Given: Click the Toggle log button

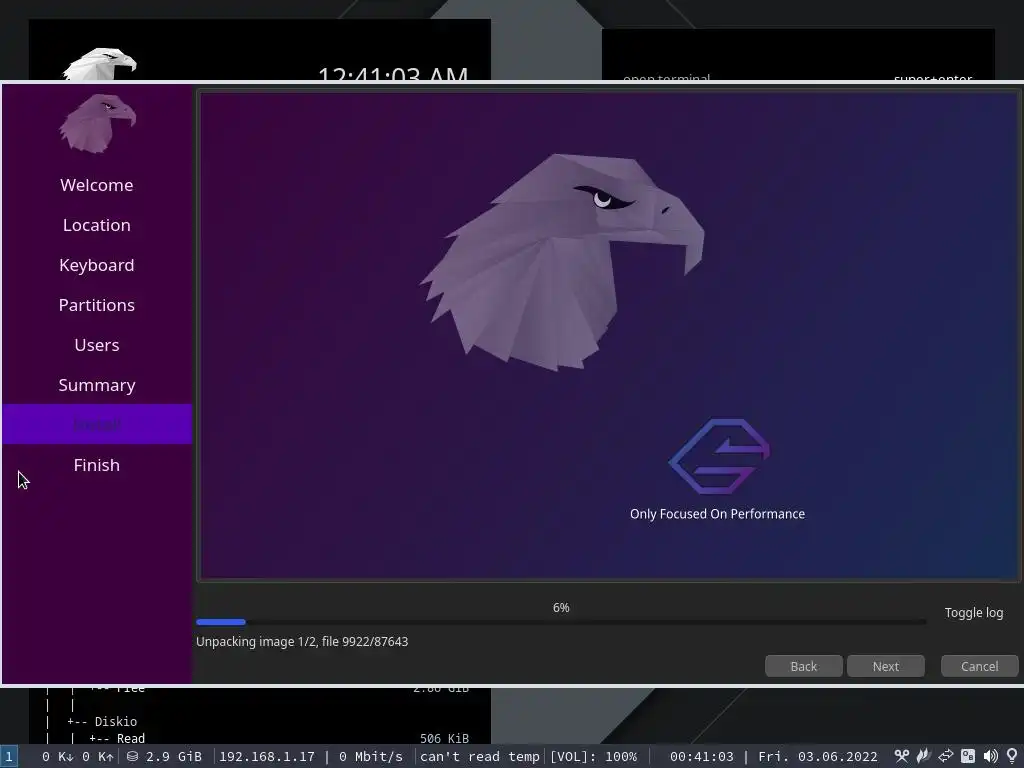Looking at the screenshot, I should (974, 613).
